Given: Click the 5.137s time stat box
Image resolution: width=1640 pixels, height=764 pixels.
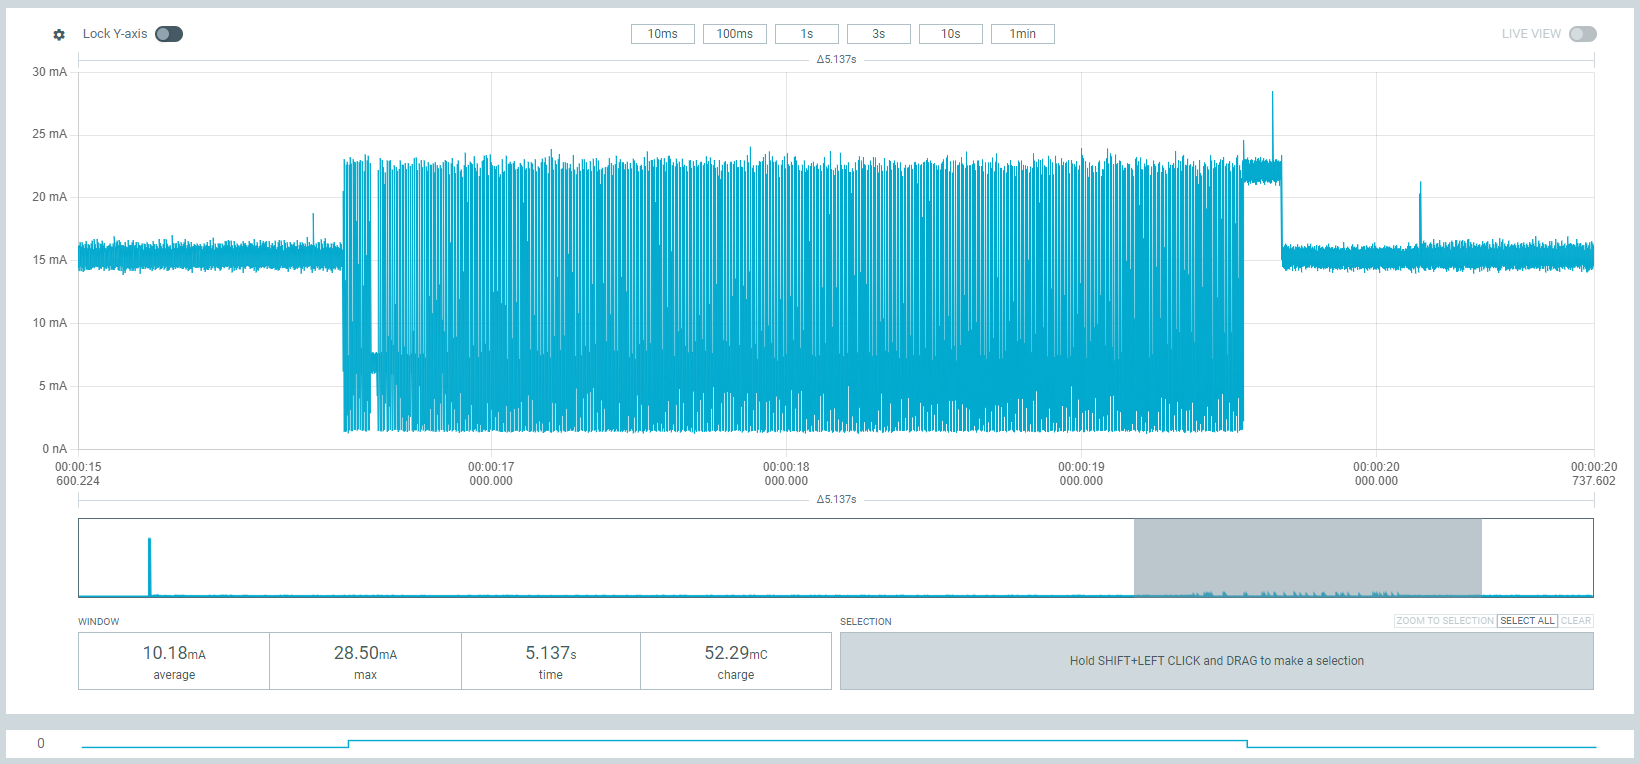Looking at the screenshot, I should [550, 661].
